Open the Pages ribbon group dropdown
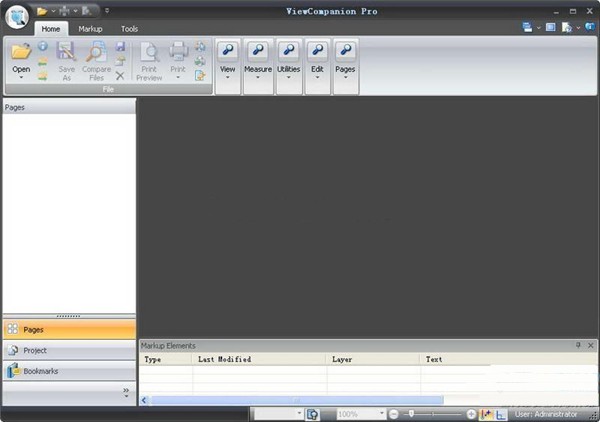 346,78
